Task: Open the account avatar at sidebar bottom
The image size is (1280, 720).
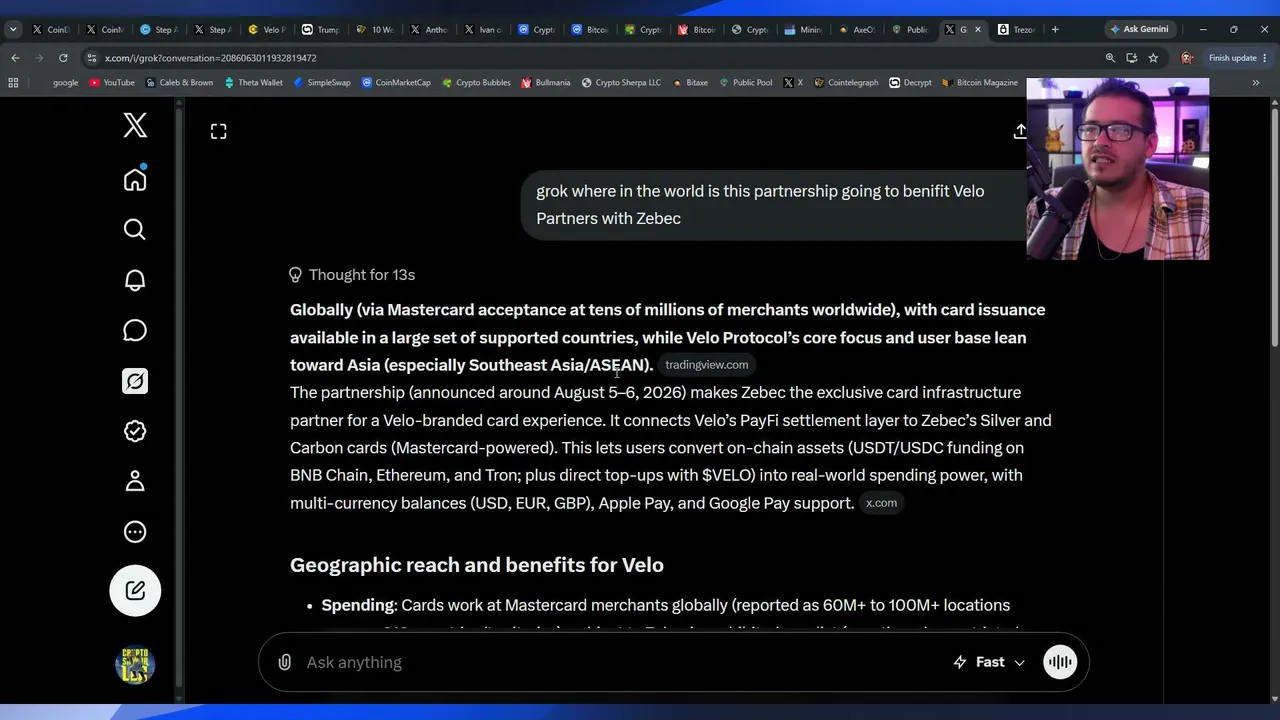Action: pyautogui.click(x=135, y=665)
